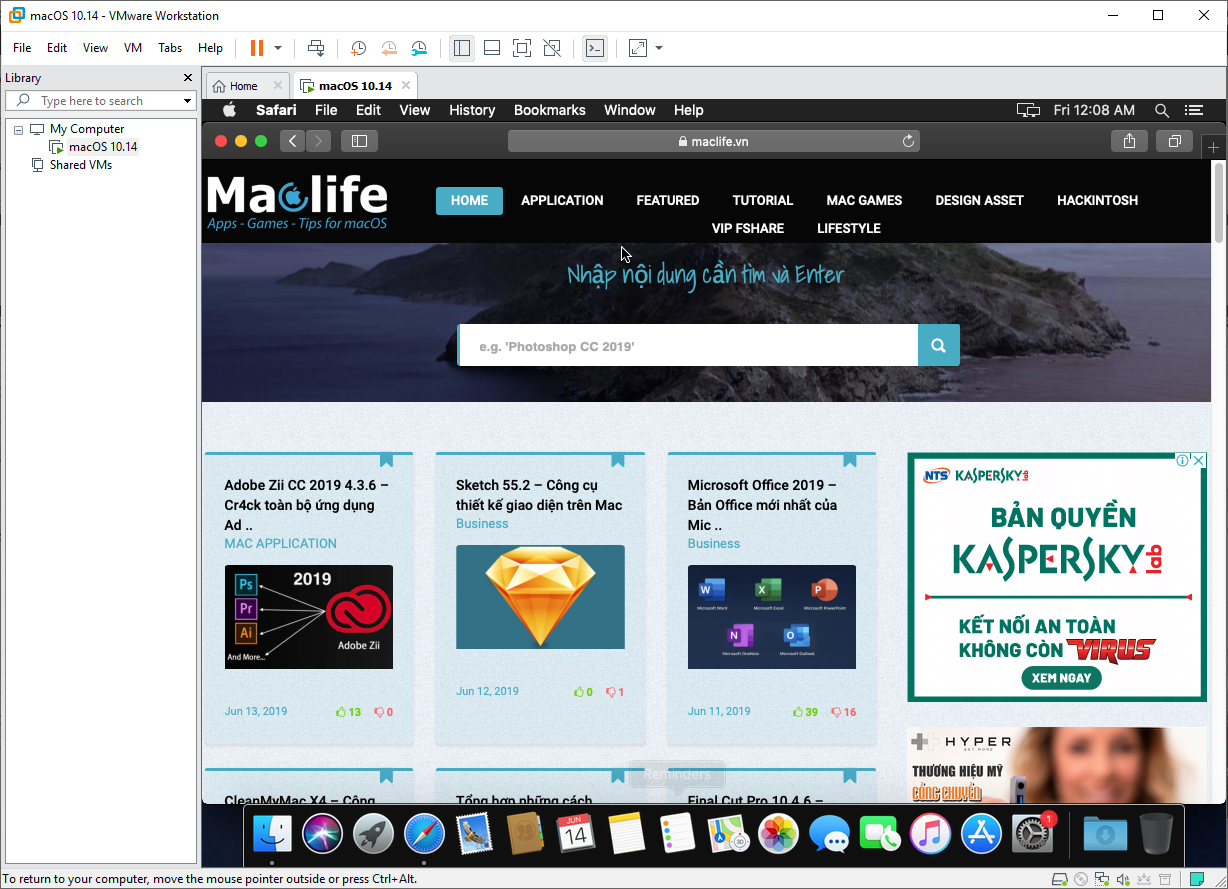Open System Preferences from the Dock
This screenshot has height=889, width=1228.
pos(1030,833)
